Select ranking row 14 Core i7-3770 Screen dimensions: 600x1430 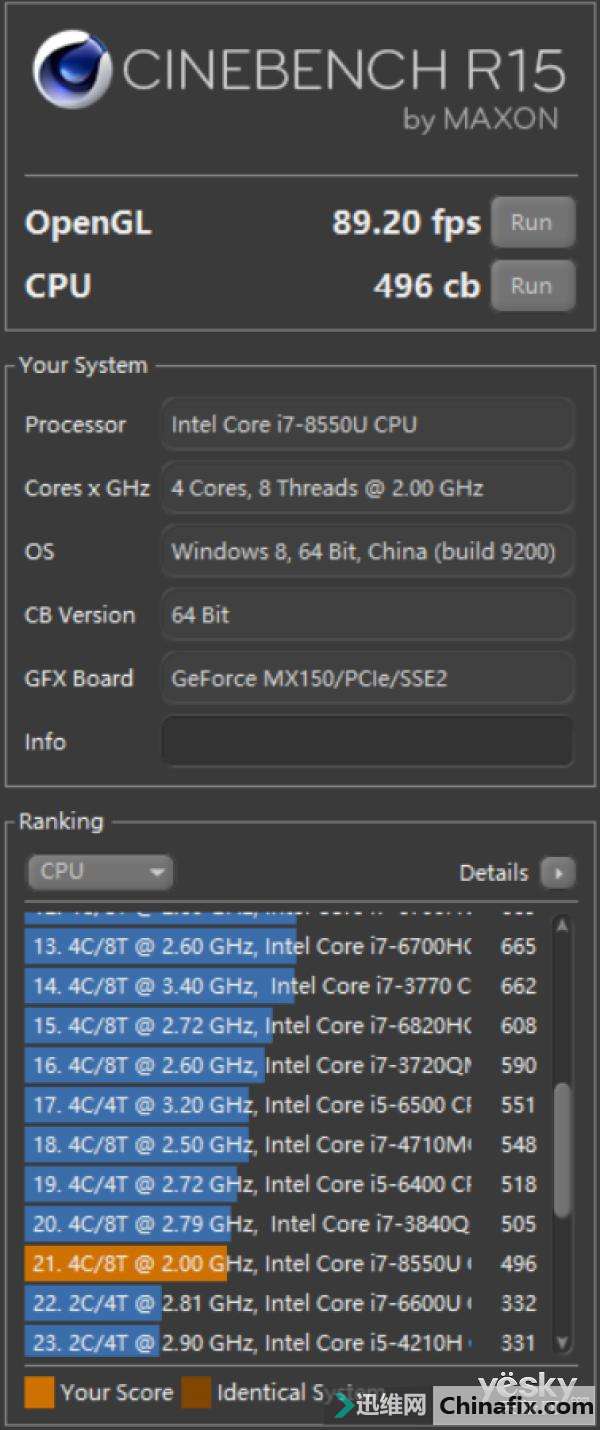[x=286, y=986]
